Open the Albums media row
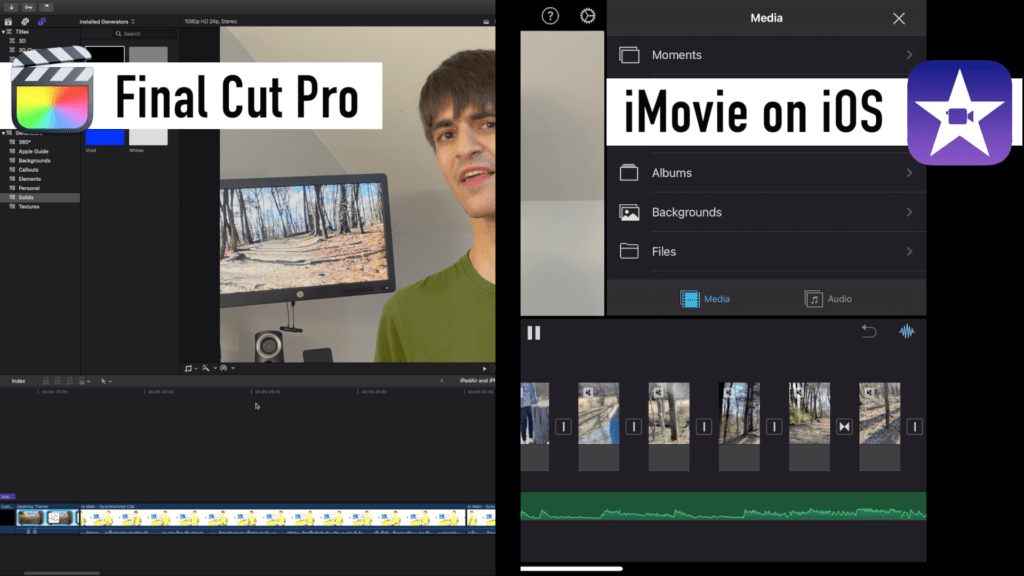Image resolution: width=1024 pixels, height=576 pixels. click(766, 173)
